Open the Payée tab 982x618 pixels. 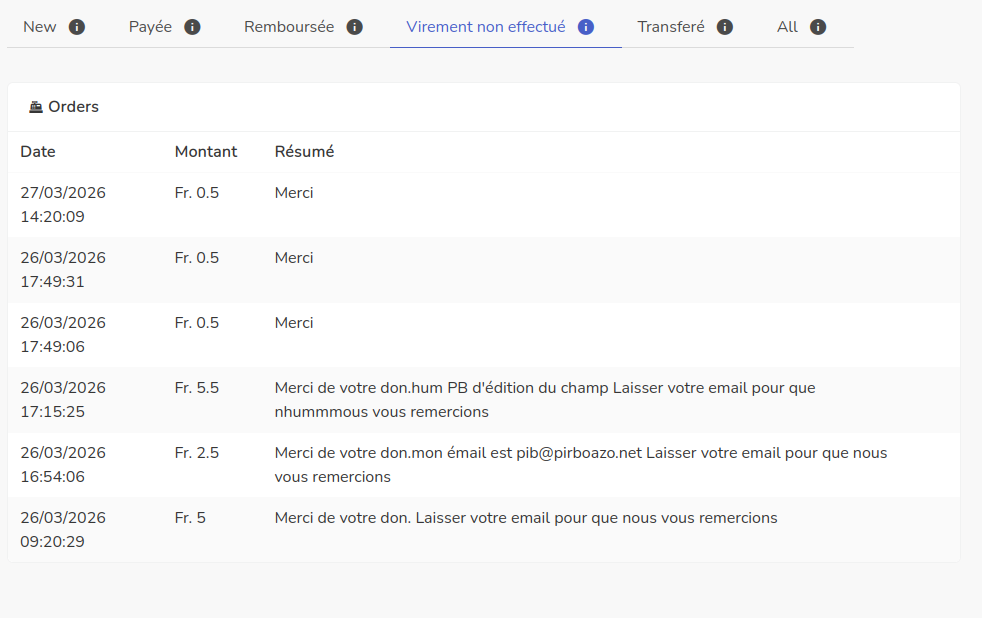(150, 27)
